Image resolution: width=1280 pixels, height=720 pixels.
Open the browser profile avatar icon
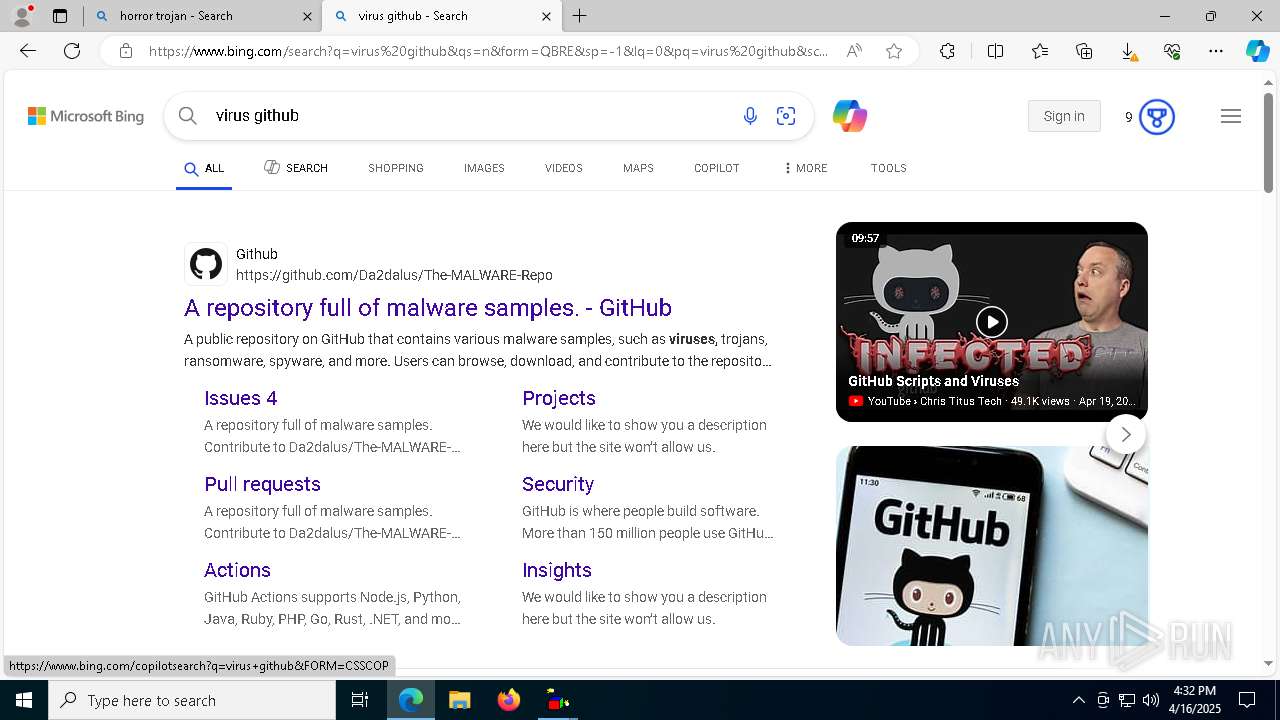pyautogui.click(x=22, y=16)
